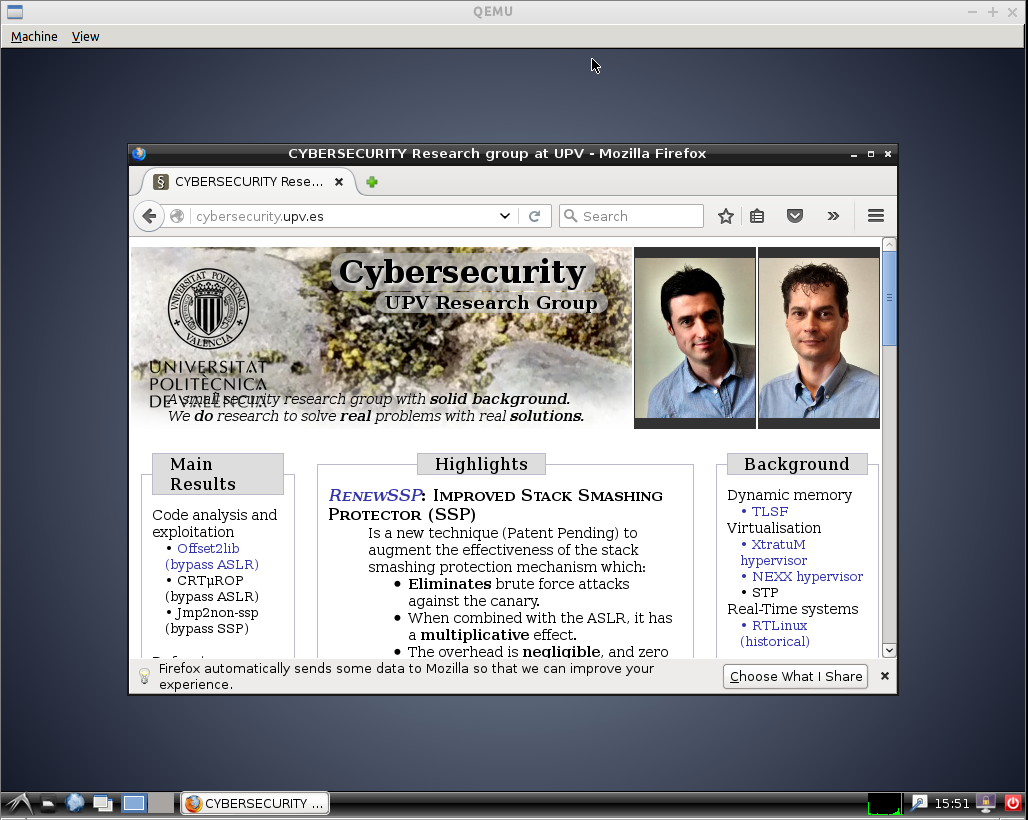Viewport: 1028px width, 820px height.
Task: Expand the URL bar history dropdown
Action: coord(505,216)
